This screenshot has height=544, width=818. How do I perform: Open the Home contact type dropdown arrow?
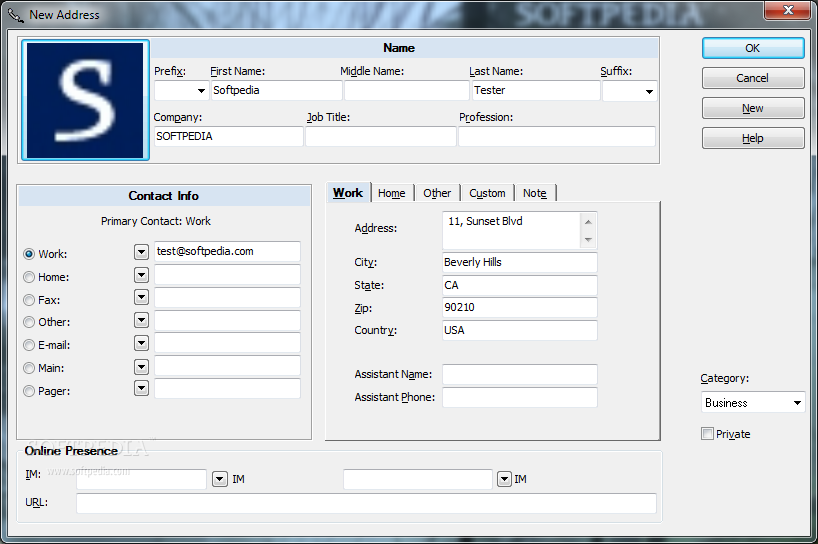point(141,274)
